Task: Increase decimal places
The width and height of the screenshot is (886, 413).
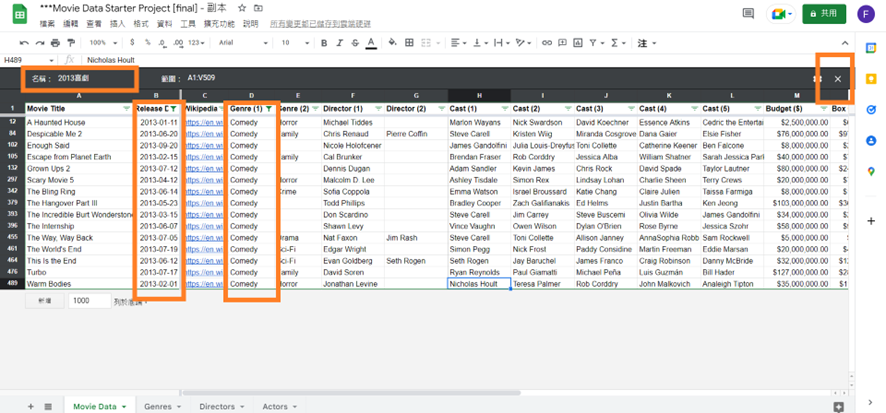Action: click(178, 43)
